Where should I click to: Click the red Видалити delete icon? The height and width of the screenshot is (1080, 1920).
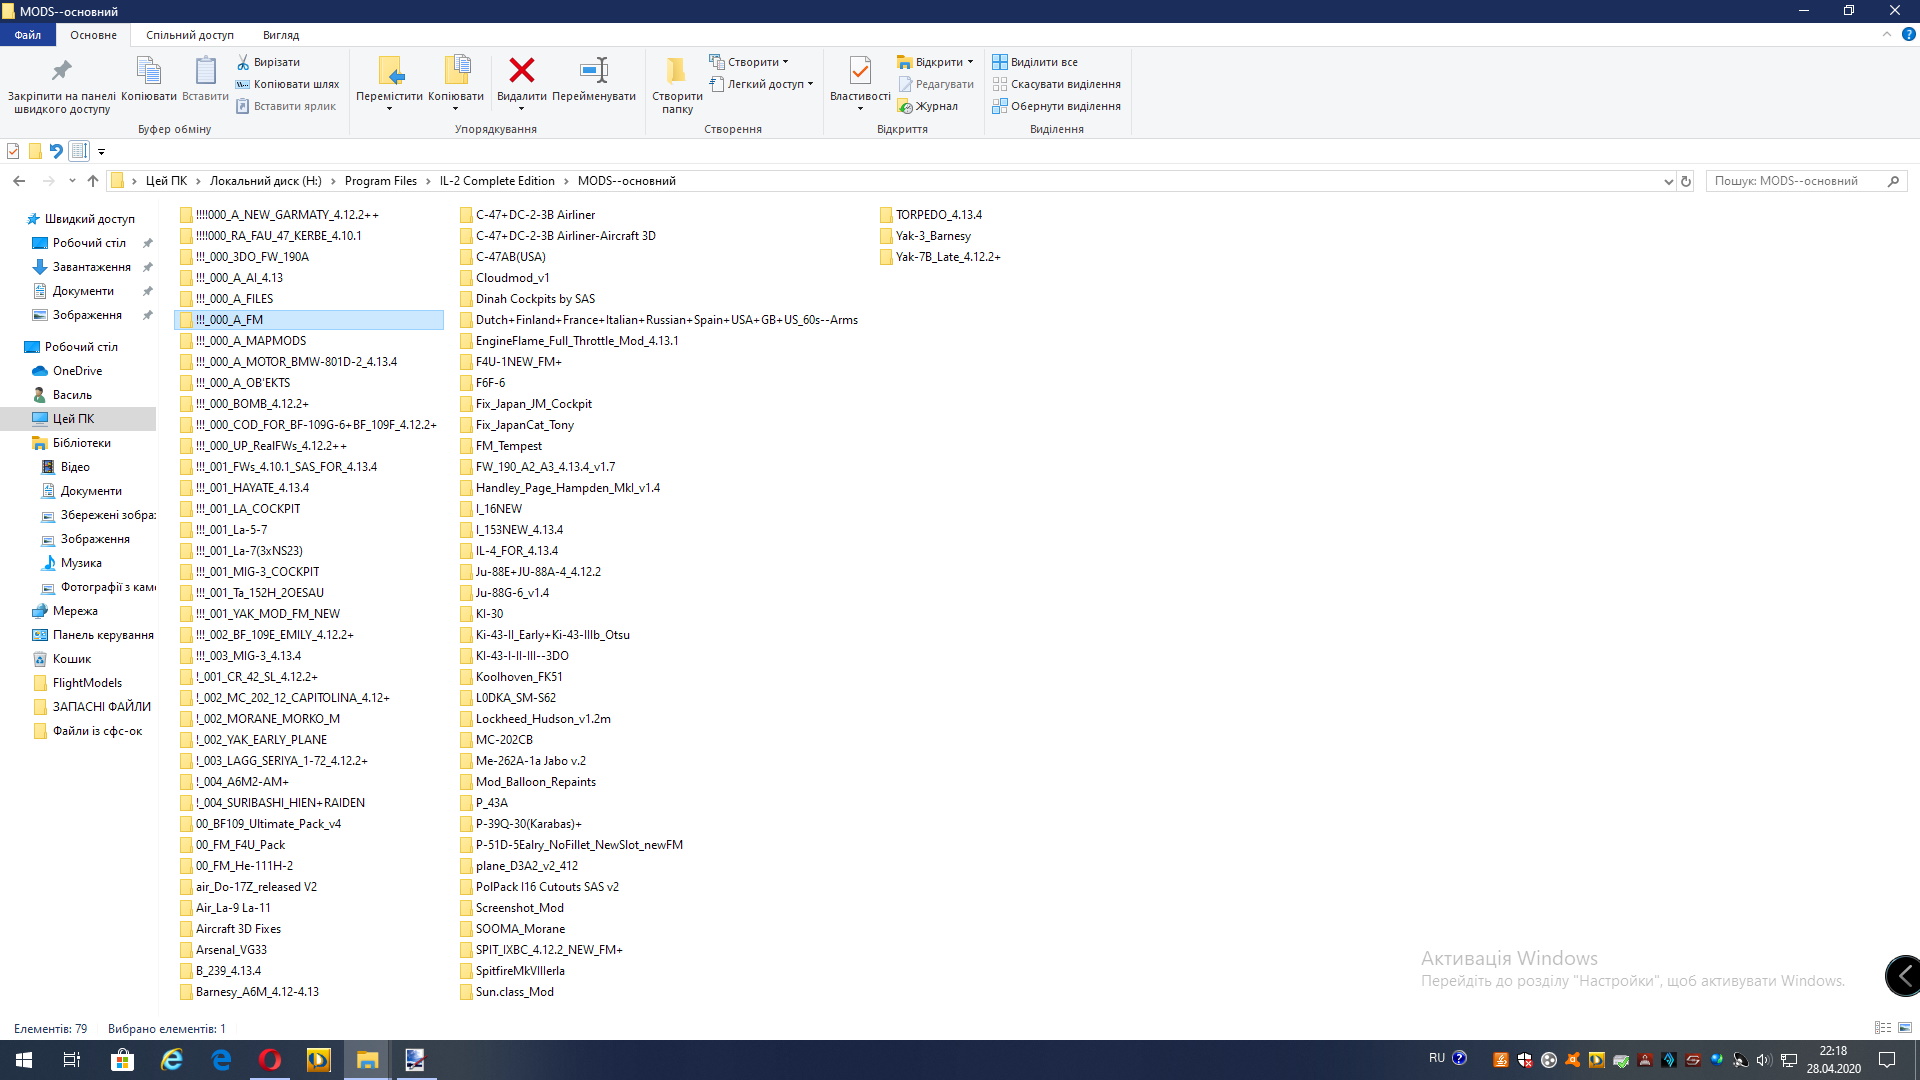tap(521, 70)
